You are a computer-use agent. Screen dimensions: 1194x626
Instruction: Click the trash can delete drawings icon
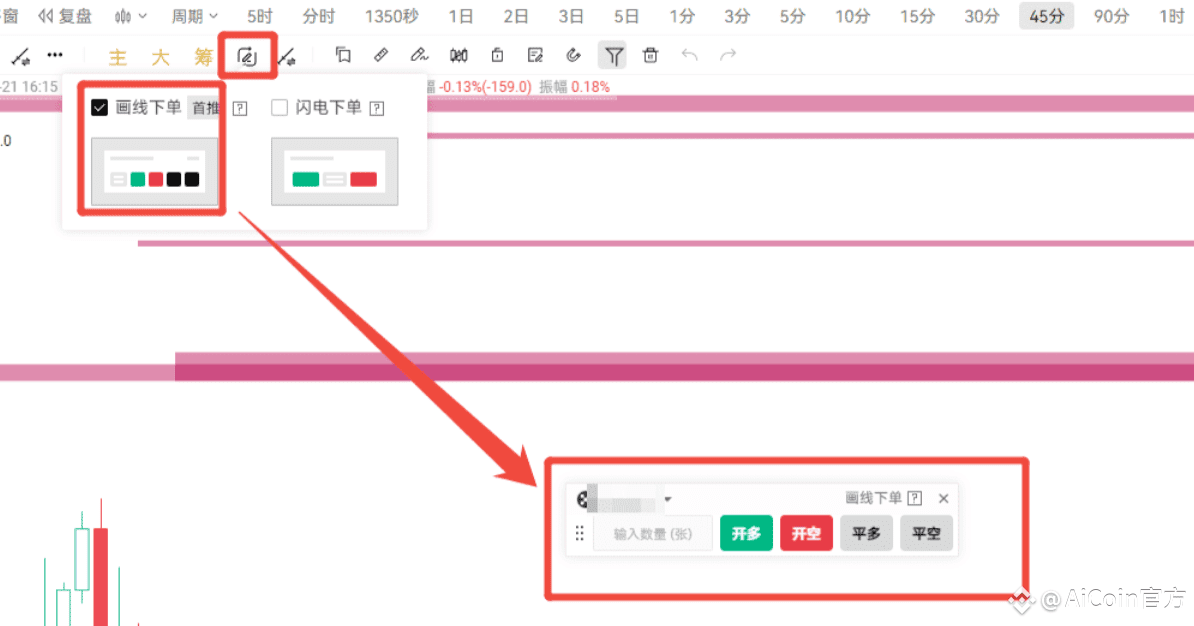pyautogui.click(x=650, y=55)
